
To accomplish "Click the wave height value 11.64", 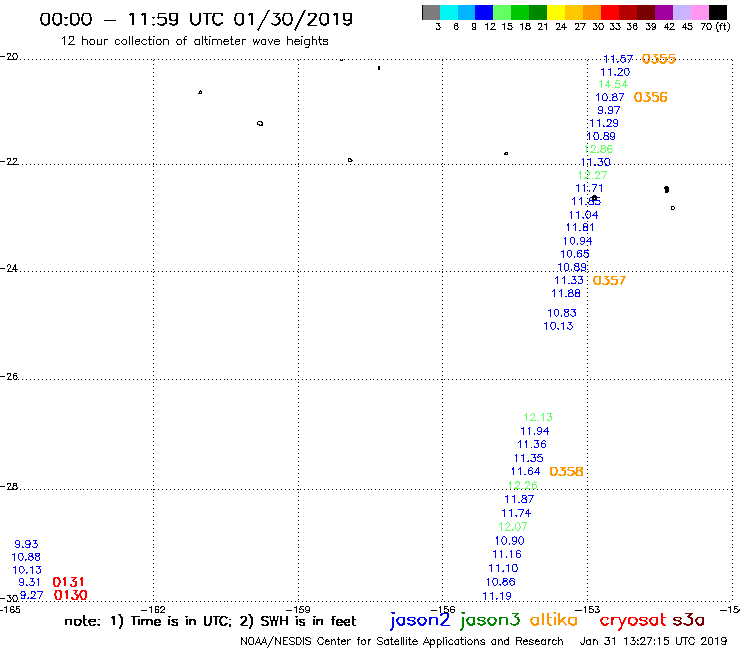I will 525,471.
